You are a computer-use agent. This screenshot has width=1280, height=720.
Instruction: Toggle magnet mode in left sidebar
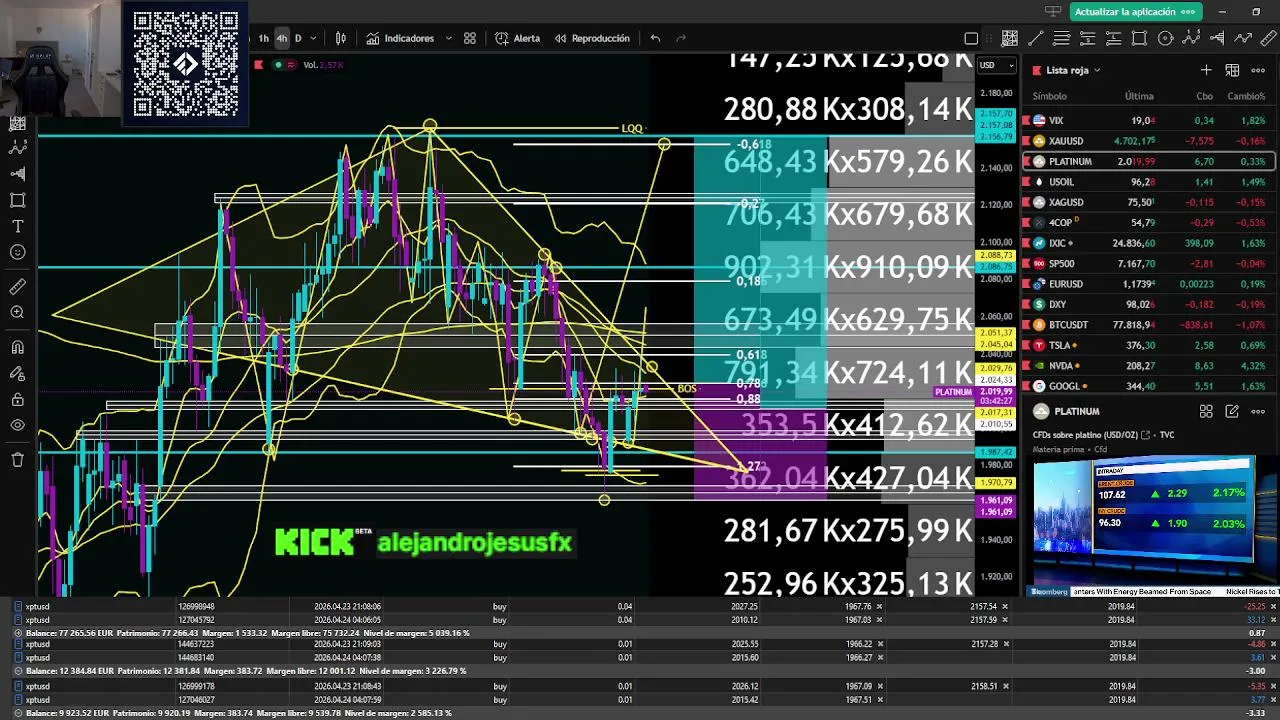[x=17, y=348]
